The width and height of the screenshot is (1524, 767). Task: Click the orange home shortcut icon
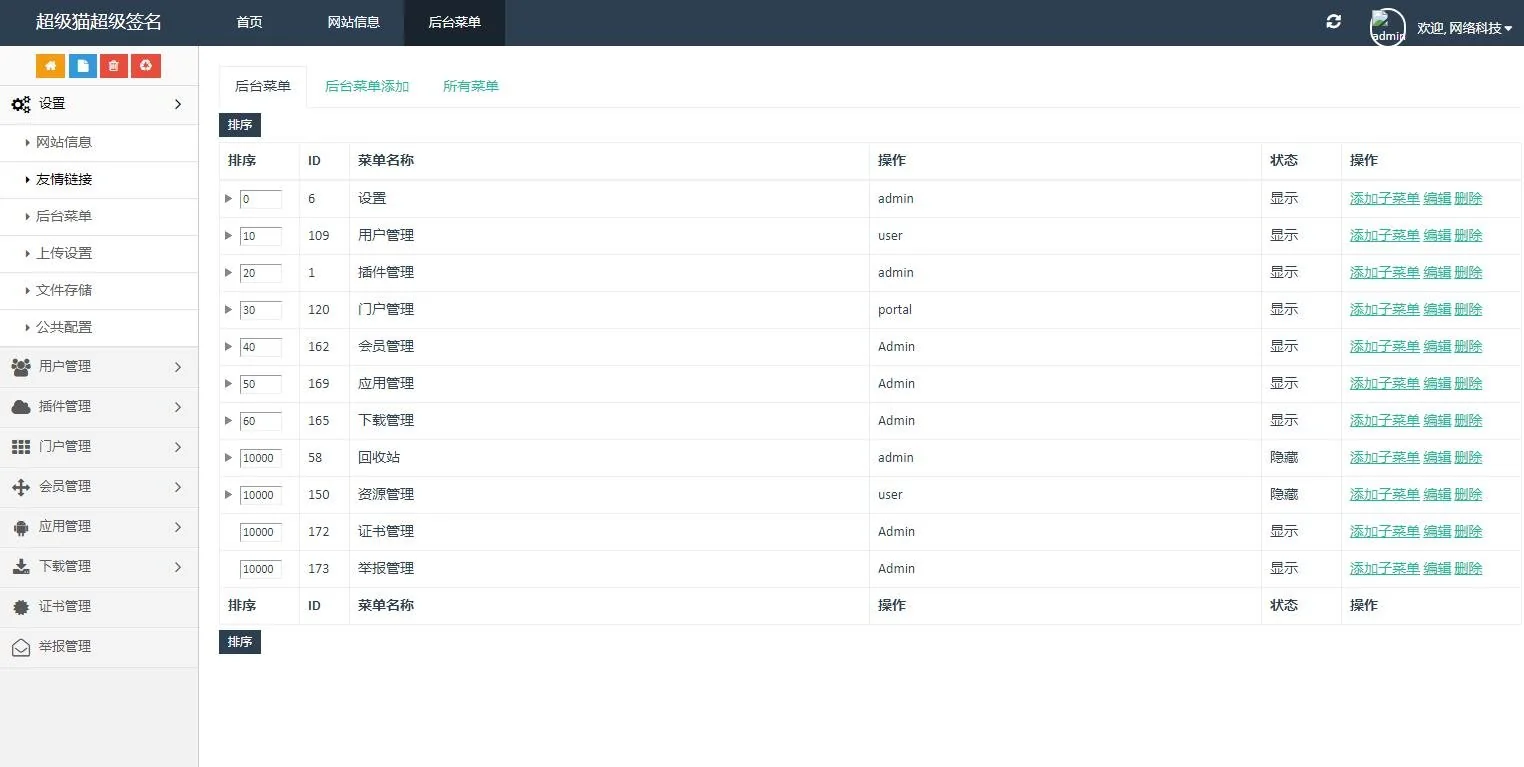(x=50, y=66)
